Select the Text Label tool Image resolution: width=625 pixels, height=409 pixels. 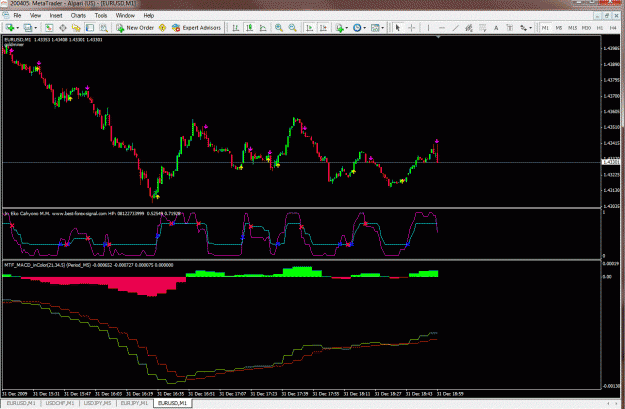coord(509,28)
